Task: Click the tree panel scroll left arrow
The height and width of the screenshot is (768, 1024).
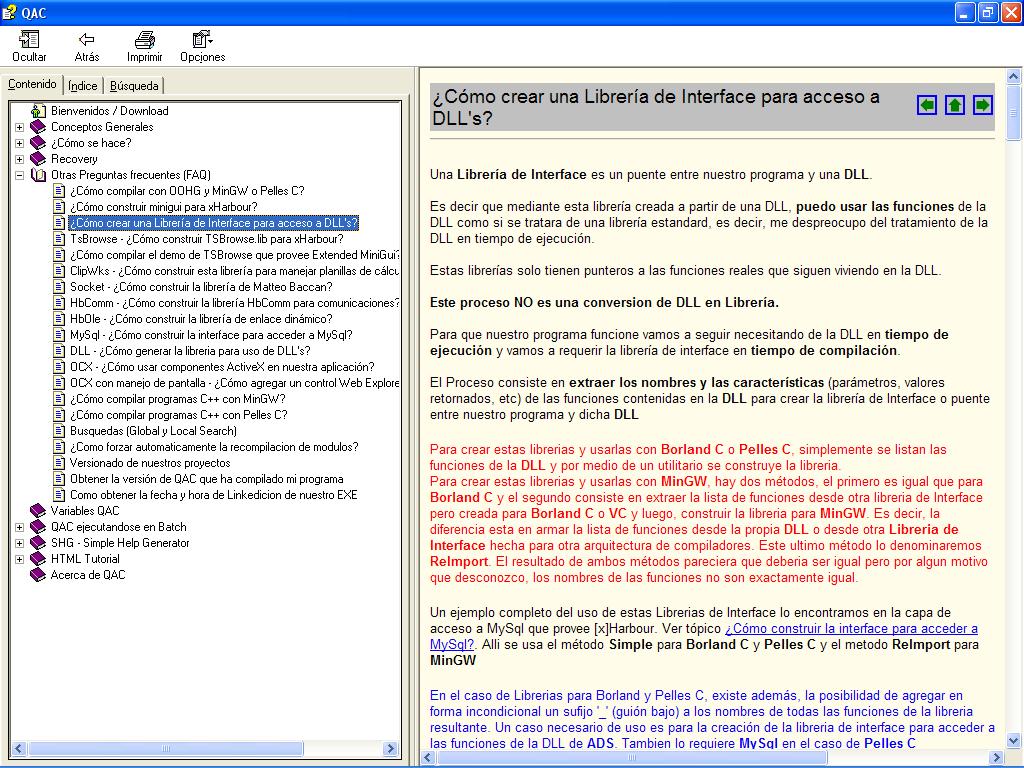Action: 18,748
